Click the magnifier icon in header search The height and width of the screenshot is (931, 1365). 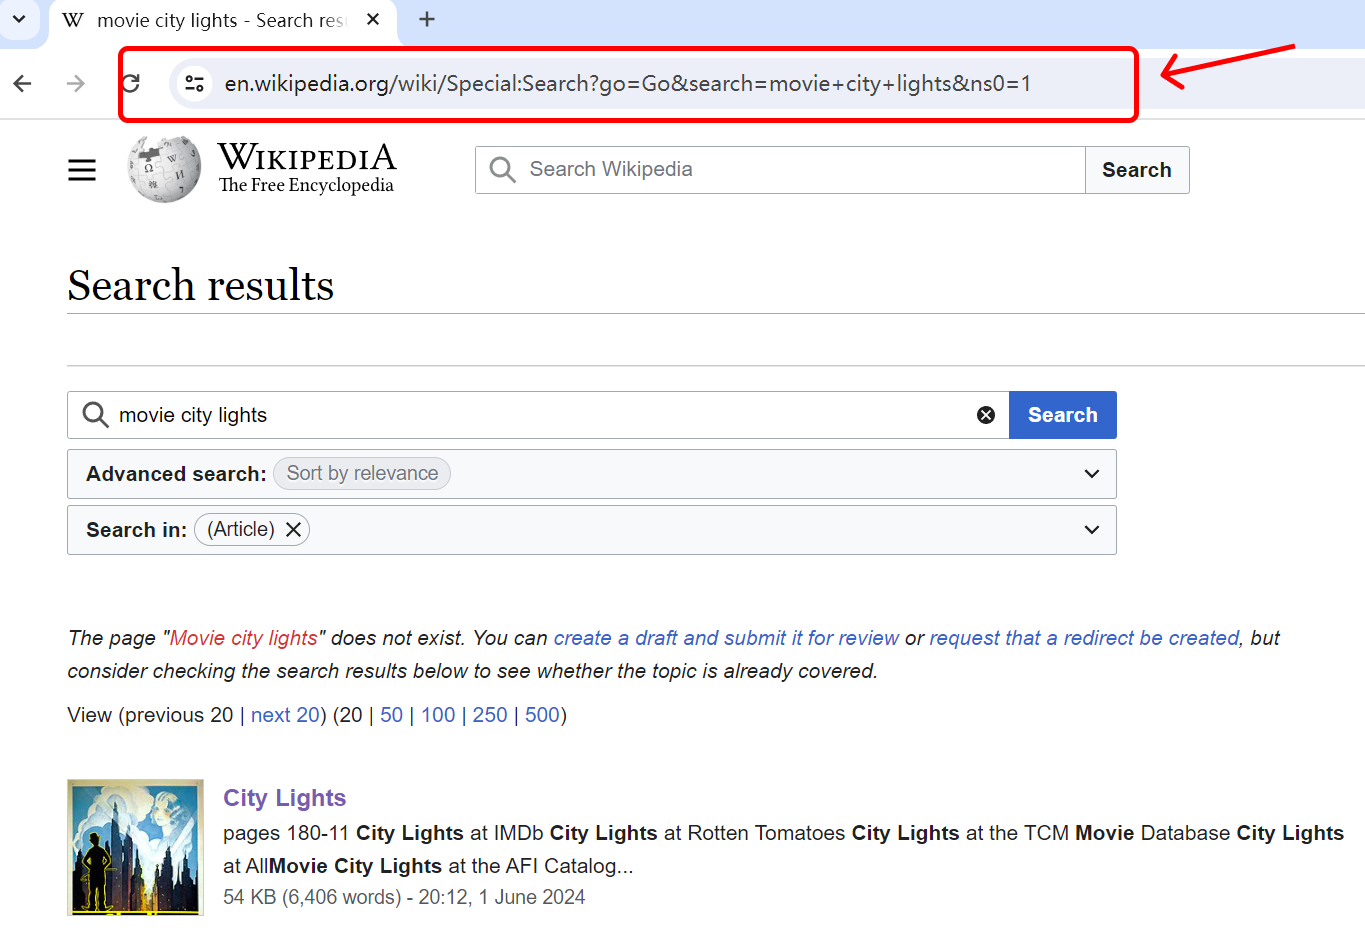click(x=503, y=170)
